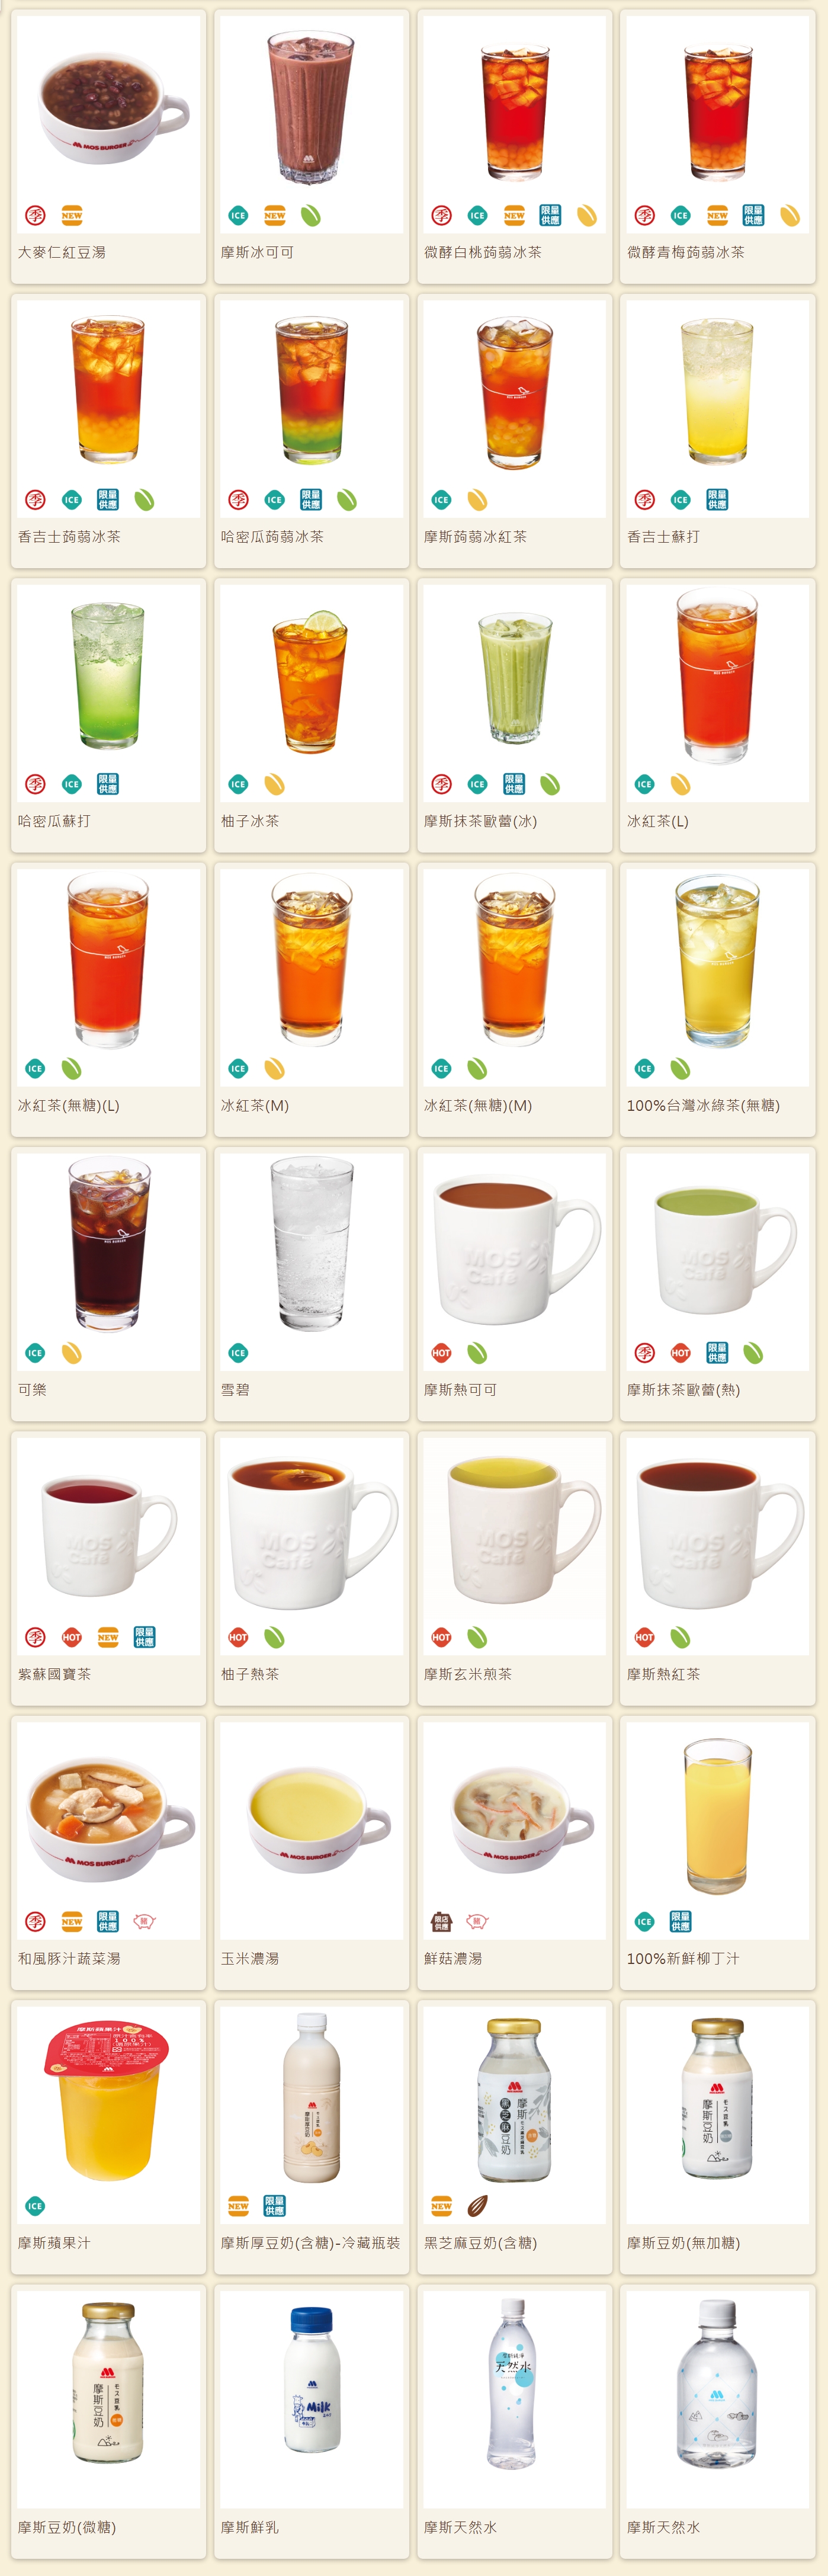
Task: Click the green leaf icon under 摩斯熱紅茶
Action: (680, 1638)
